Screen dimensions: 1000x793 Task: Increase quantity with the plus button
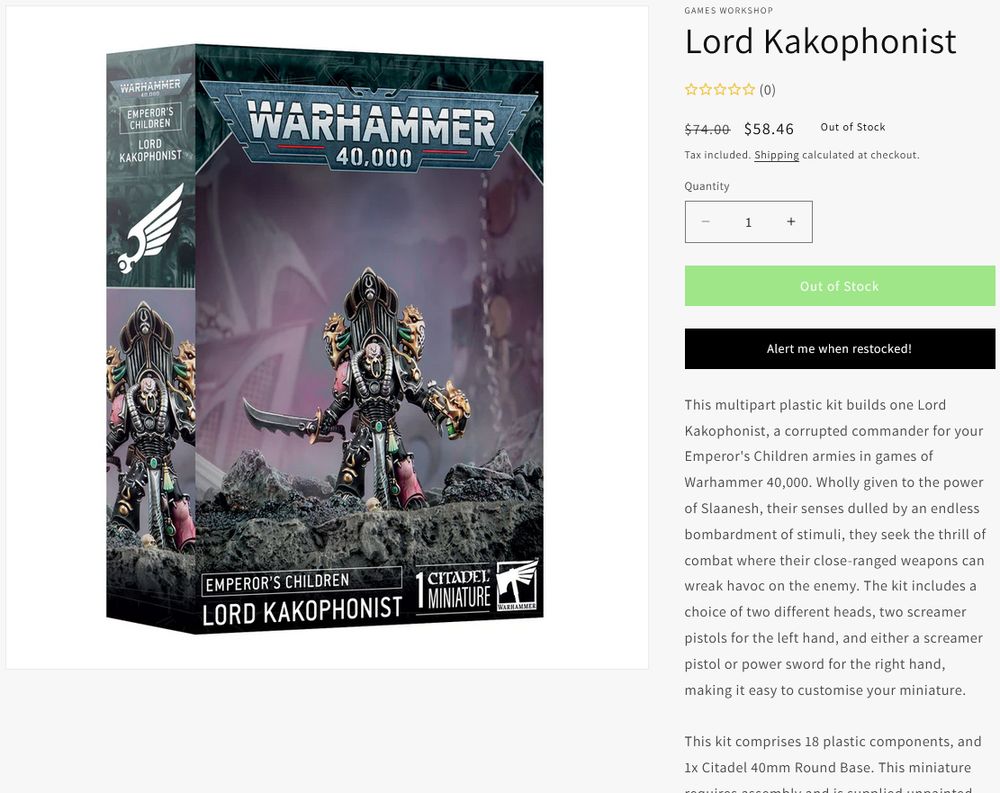click(x=791, y=221)
